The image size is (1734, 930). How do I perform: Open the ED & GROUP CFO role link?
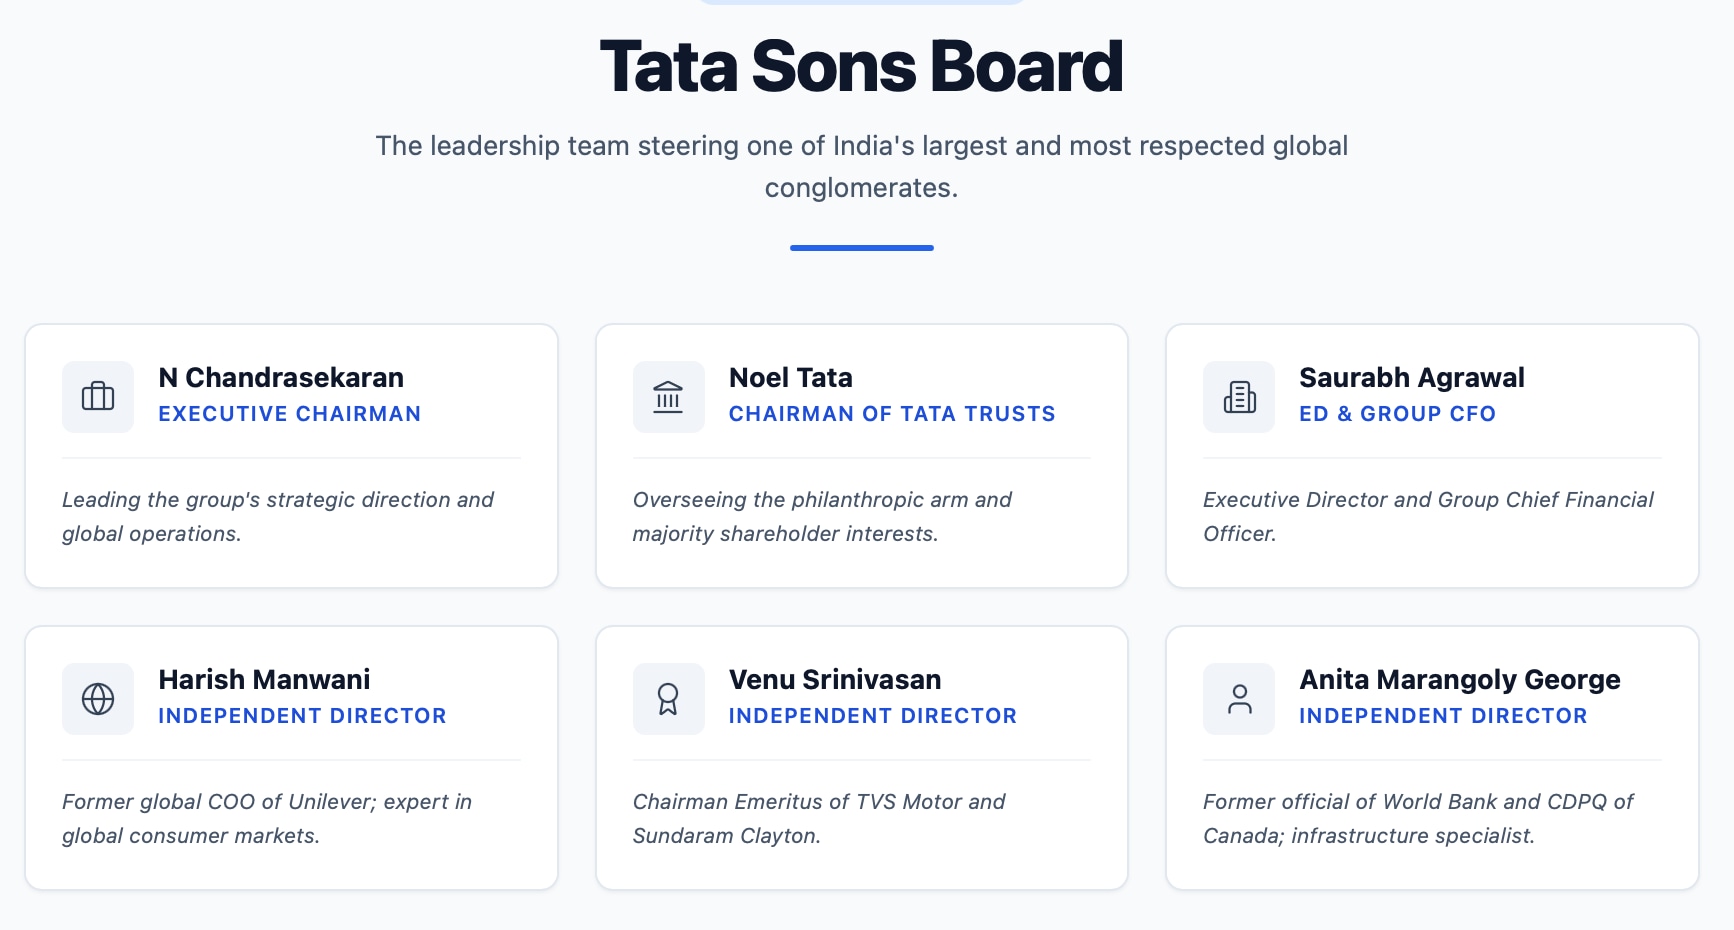(1398, 413)
